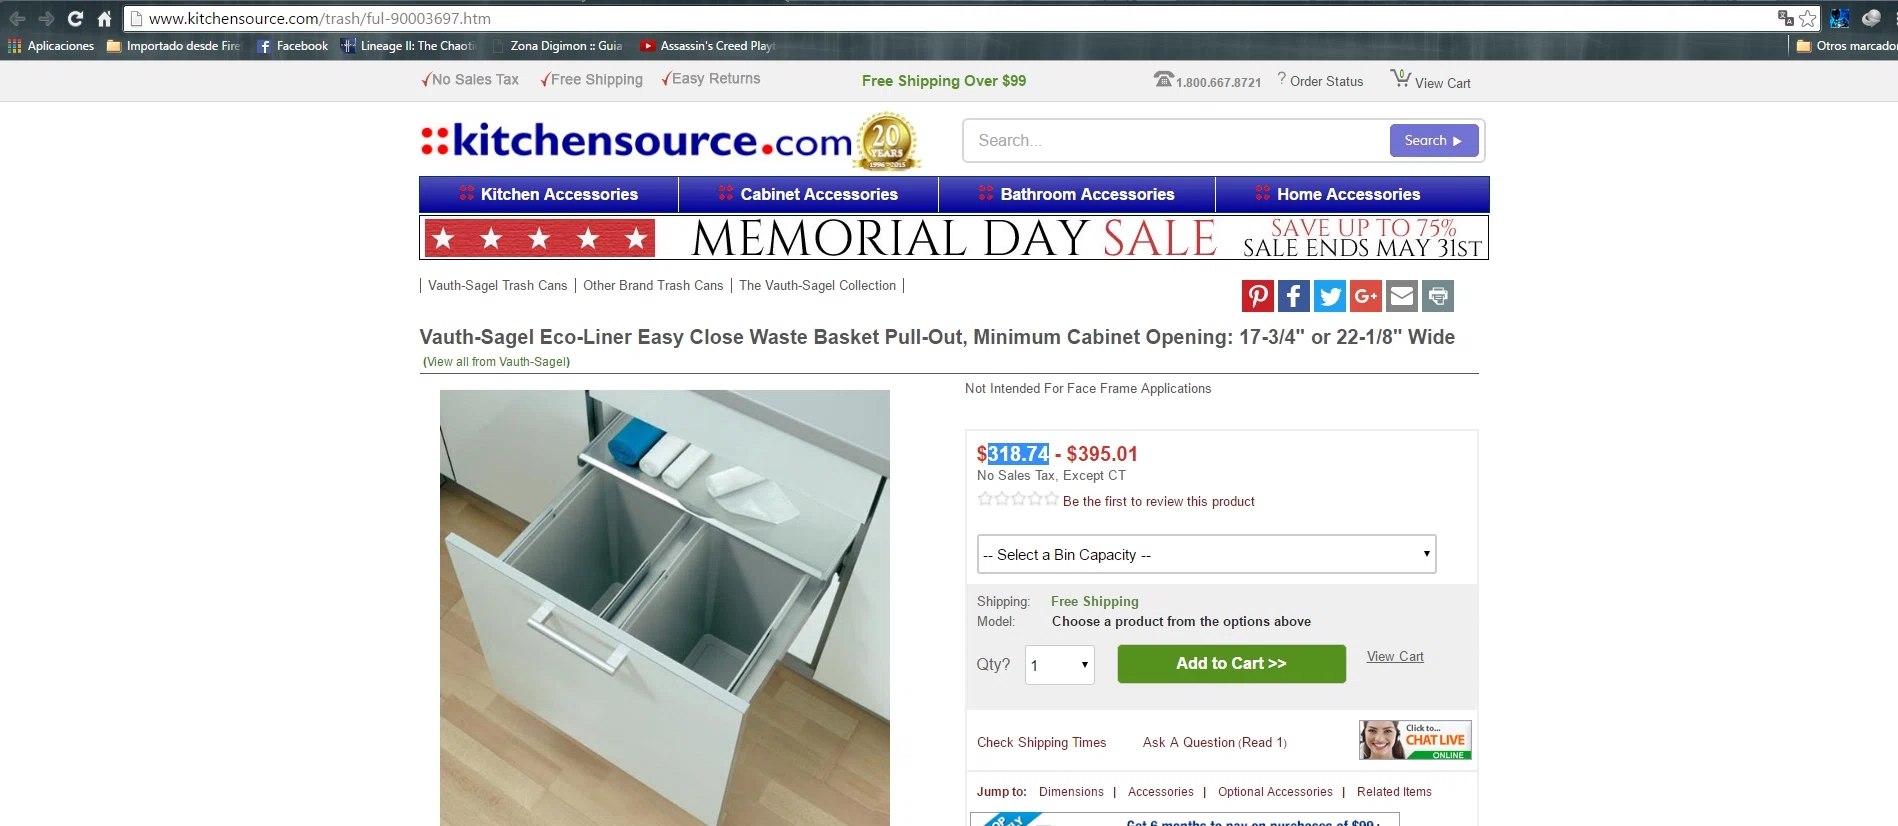Open Bathroom Accessories menu
This screenshot has width=1898, height=826.
click(1077, 194)
